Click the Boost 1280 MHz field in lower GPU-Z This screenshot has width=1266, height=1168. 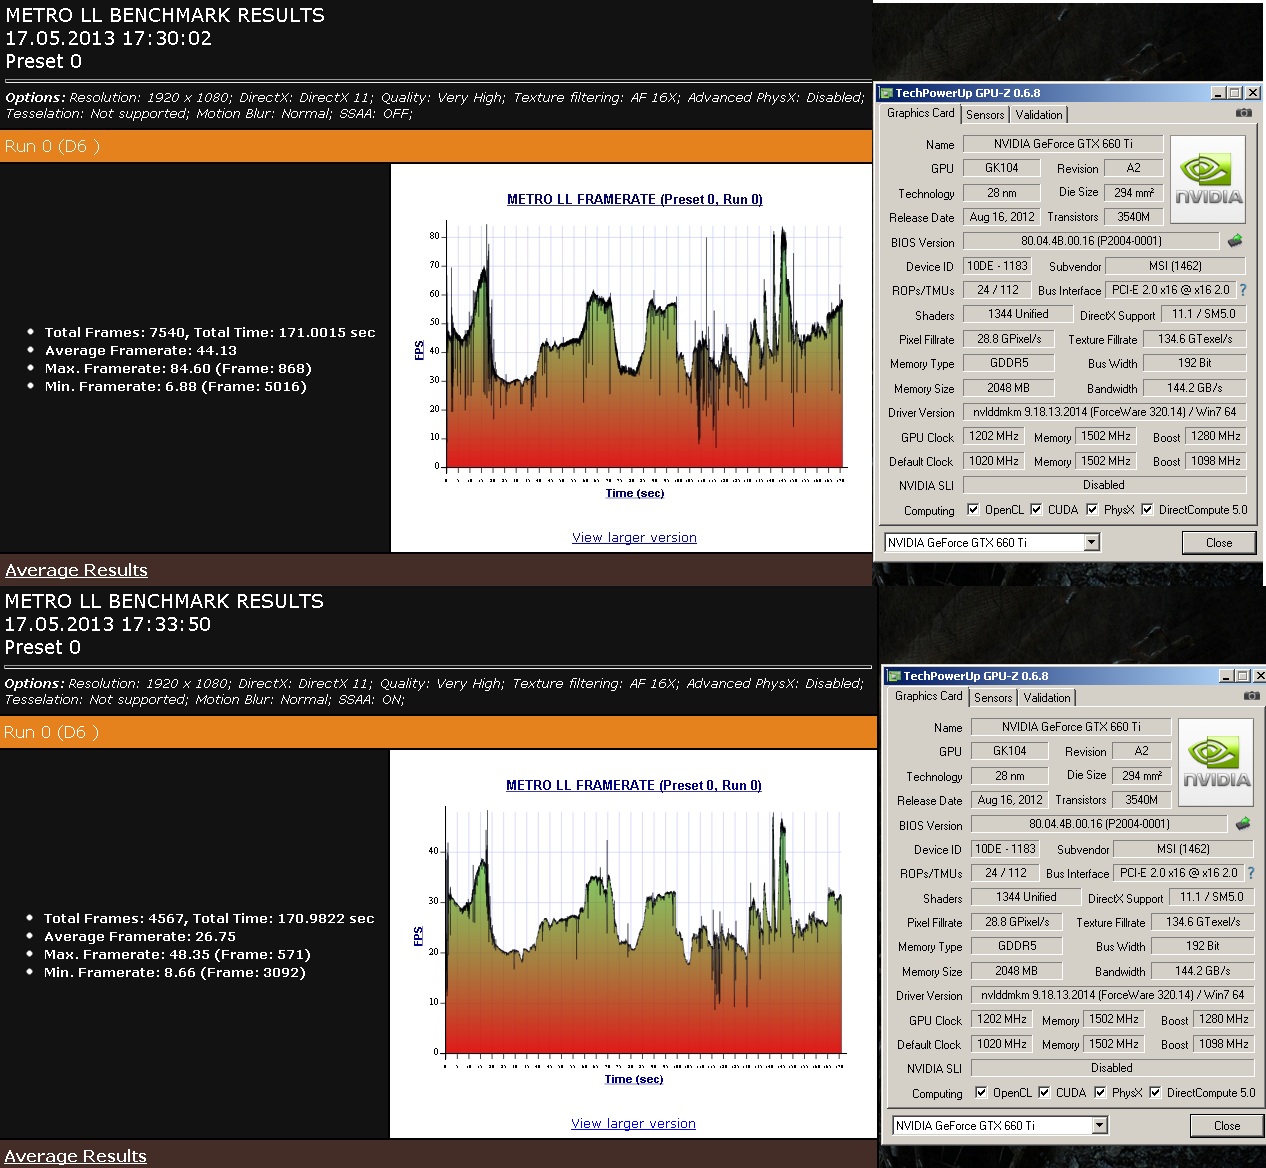click(1224, 1019)
